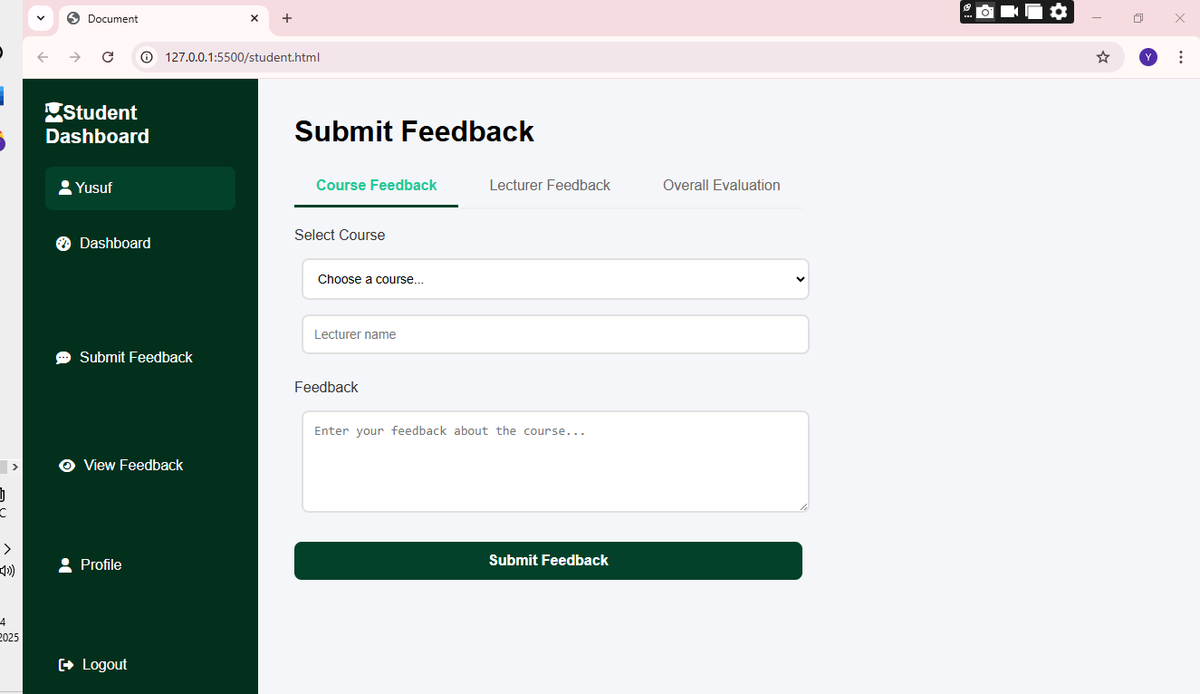Open the Y browser profile avatar
This screenshot has width=1200, height=694.
pos(1148,57)
